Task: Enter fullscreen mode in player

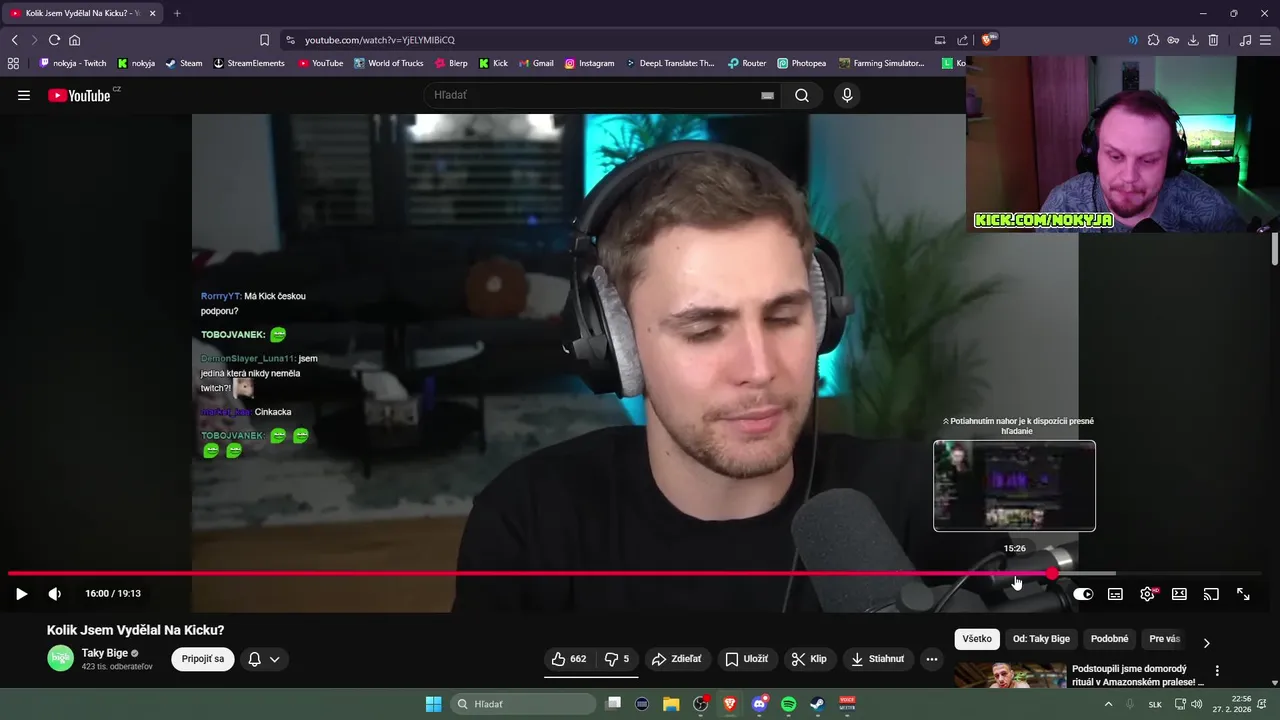Action: 1243,594
